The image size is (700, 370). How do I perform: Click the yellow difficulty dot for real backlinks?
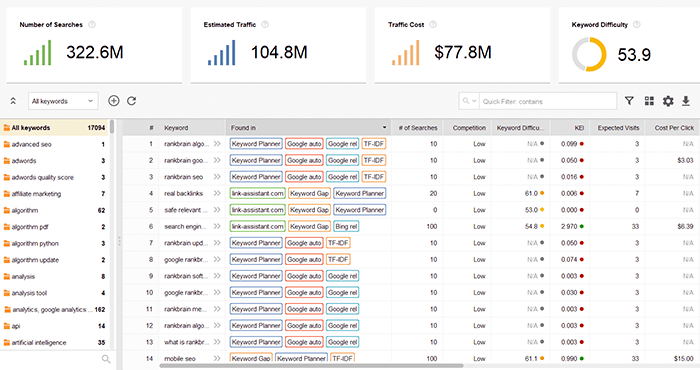pyautogui.click(x=542, y=193)
